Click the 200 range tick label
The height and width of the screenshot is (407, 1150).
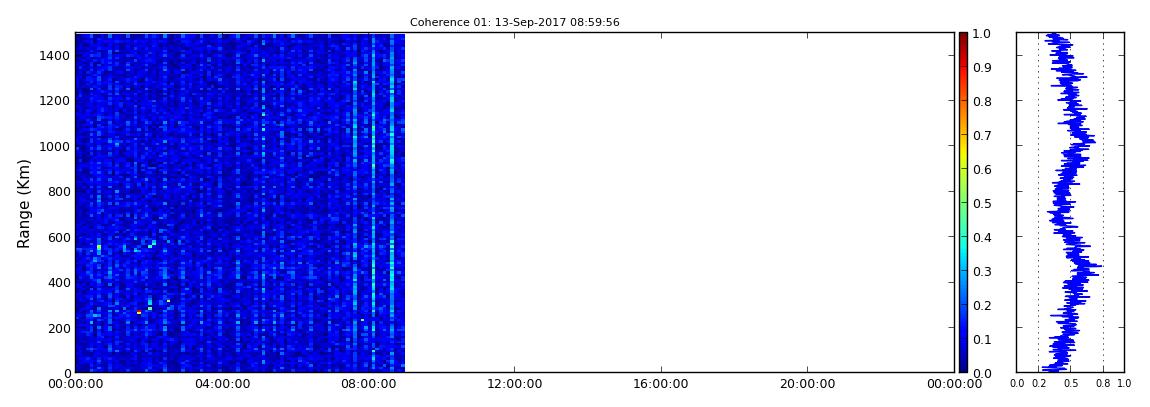[x=59, y=328]
